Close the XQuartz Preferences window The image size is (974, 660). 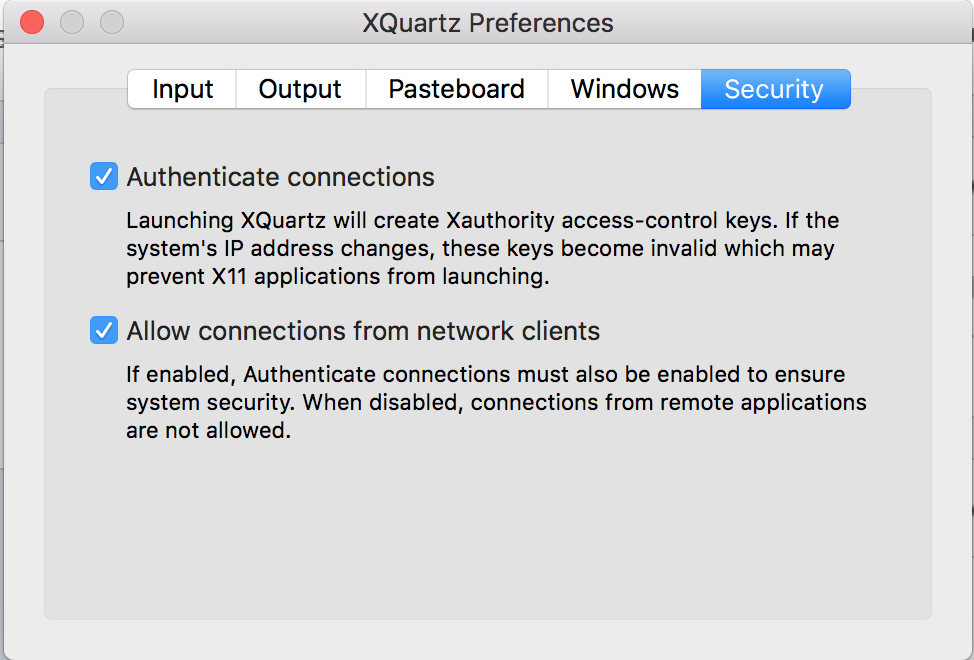[x=32, y=21]
